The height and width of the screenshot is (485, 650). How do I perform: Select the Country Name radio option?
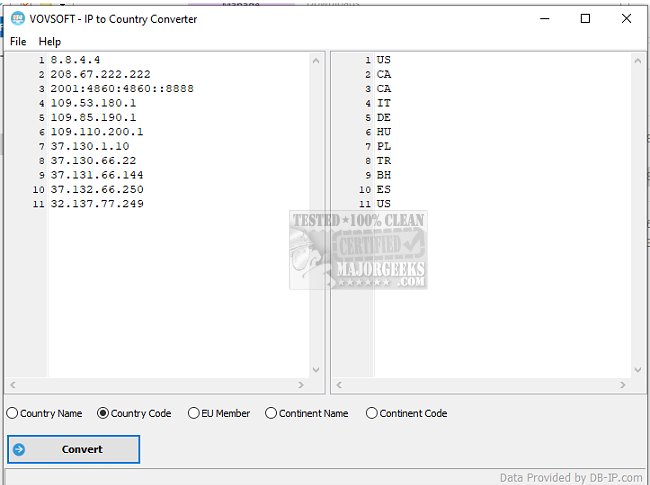pyautogui.click(x=12, y=413)
